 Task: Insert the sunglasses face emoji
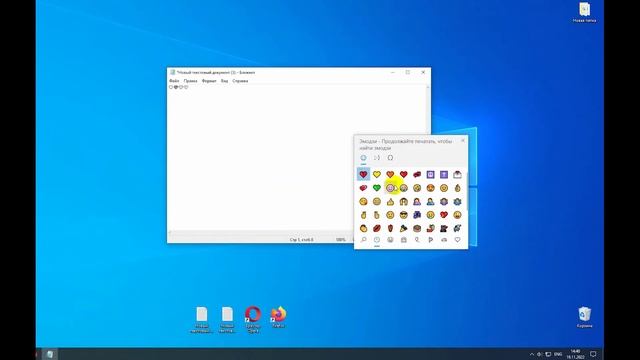point(404,215)
